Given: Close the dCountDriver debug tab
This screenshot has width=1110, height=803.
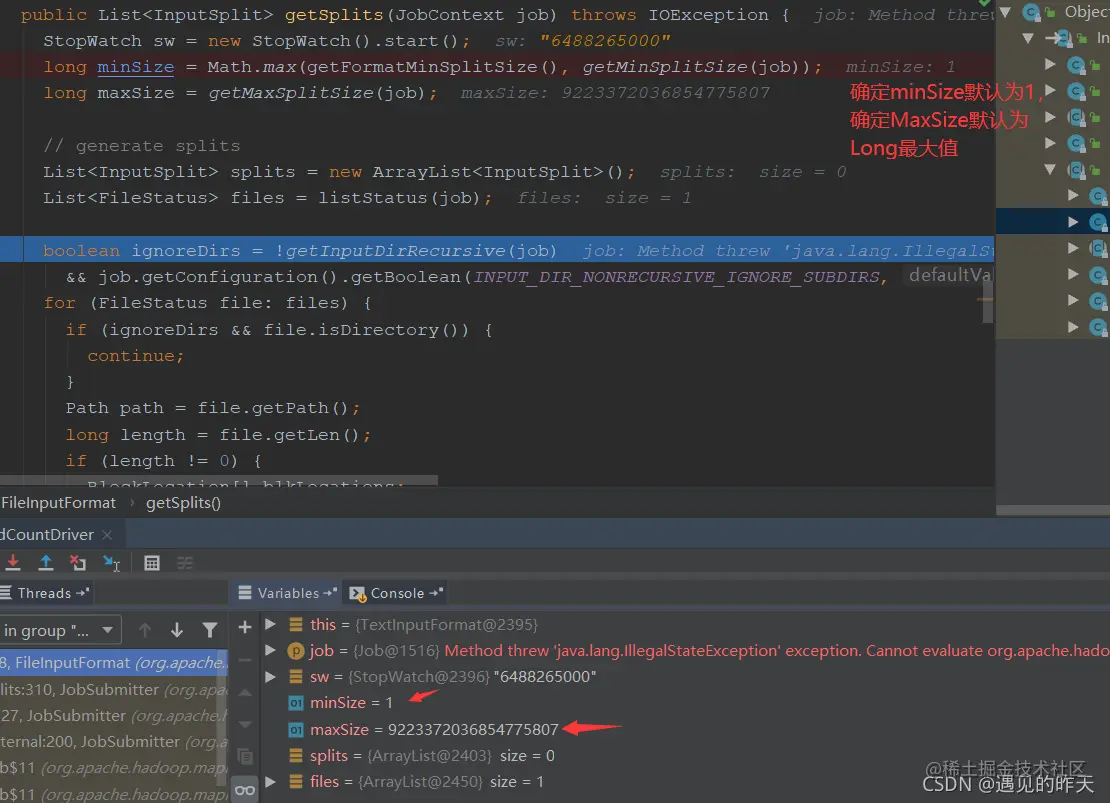Looking at the screenshot, I should click(x=107, y=535).
